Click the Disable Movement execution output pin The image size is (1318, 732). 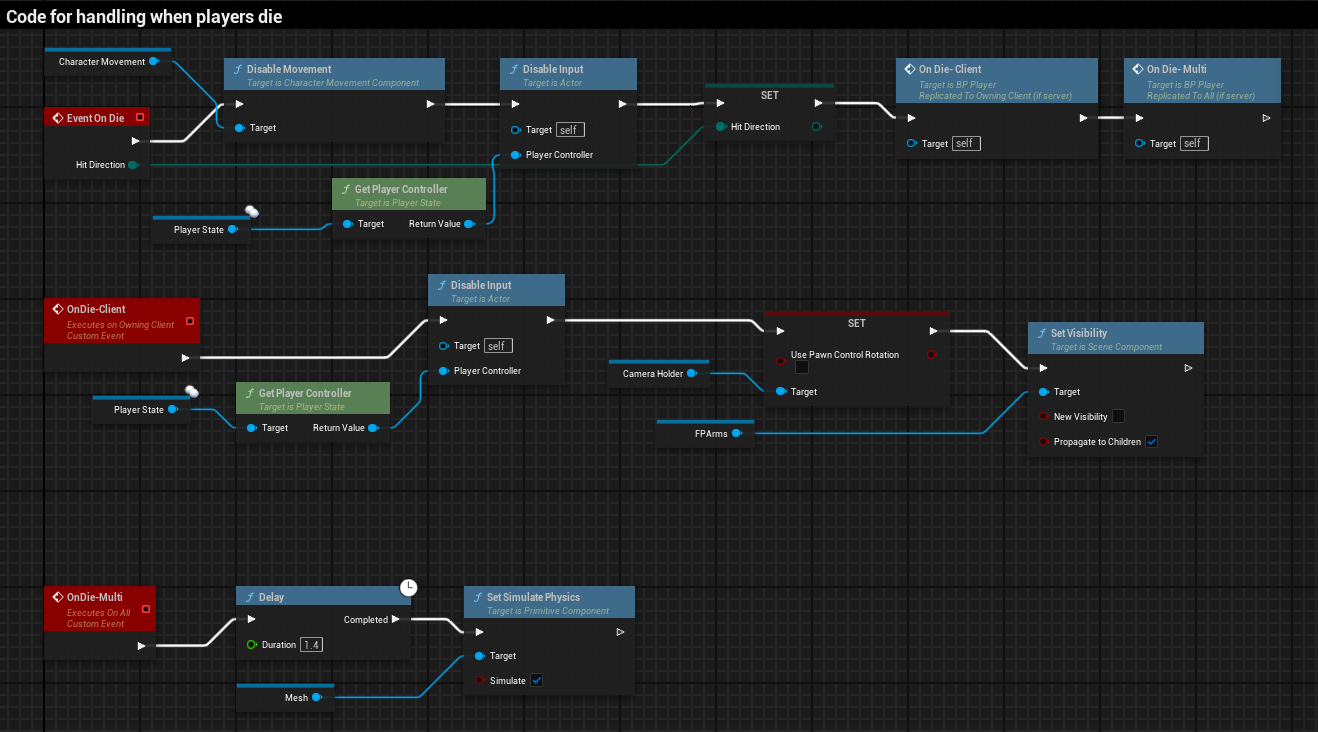431,103
